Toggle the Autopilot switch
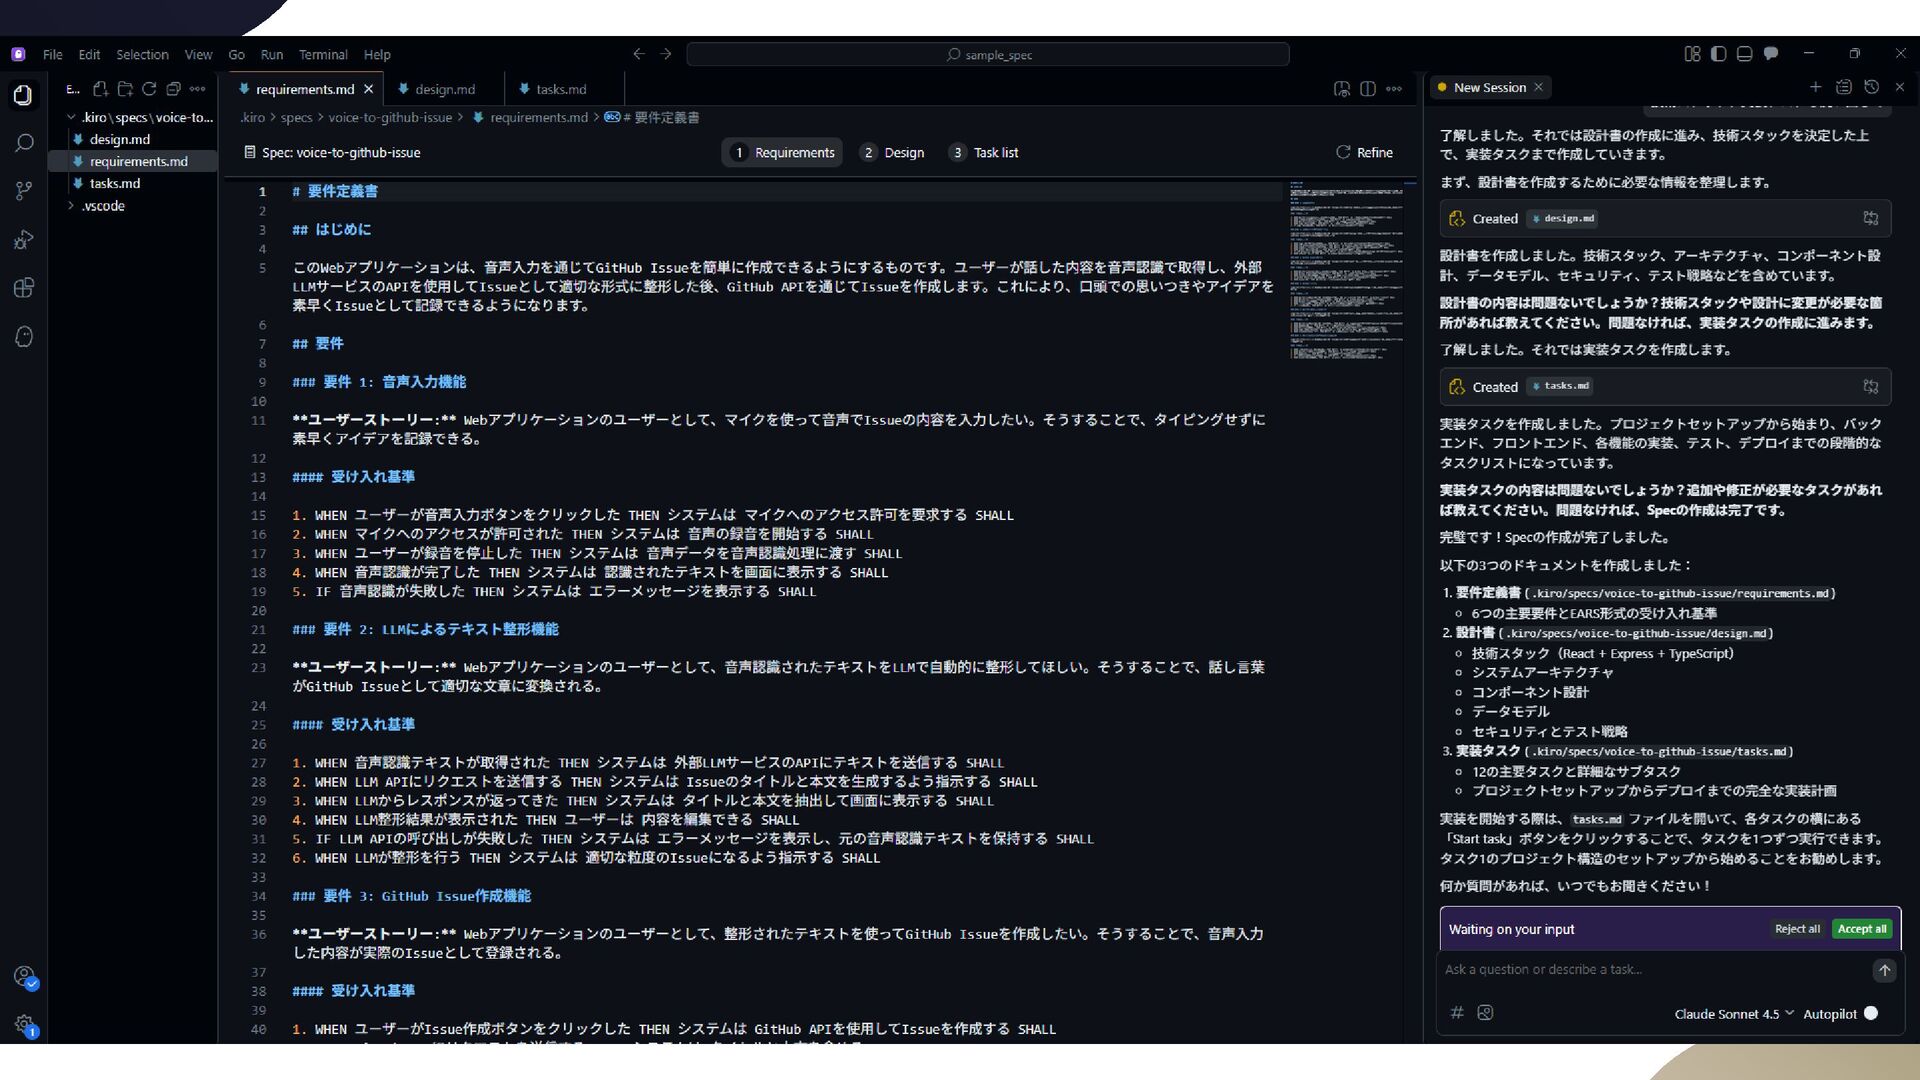1920x1080 pixels. click(x=1871, y=1013)
